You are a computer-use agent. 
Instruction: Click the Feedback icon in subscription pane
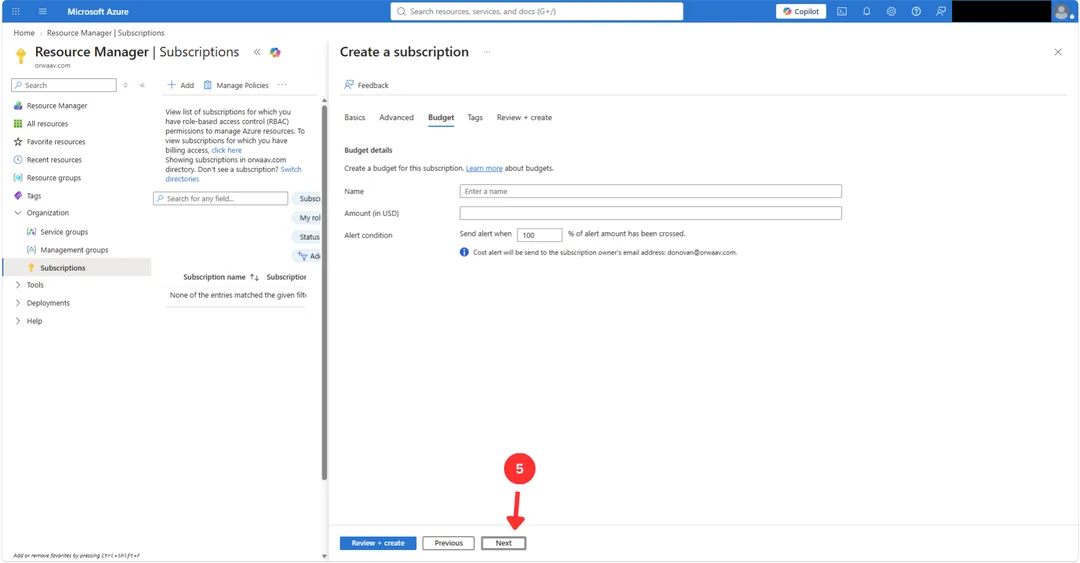[x=349, y=85]
